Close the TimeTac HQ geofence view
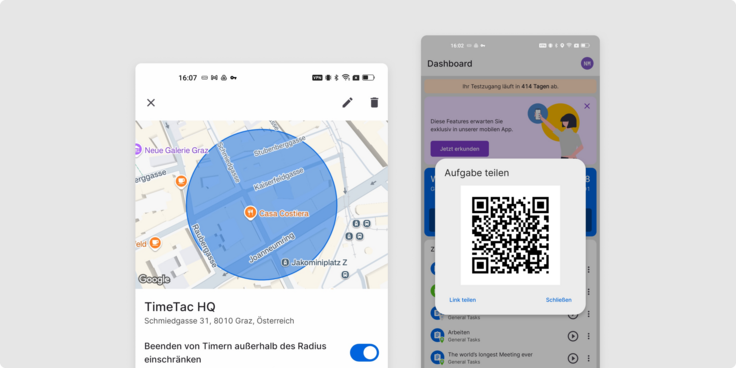 151,103
